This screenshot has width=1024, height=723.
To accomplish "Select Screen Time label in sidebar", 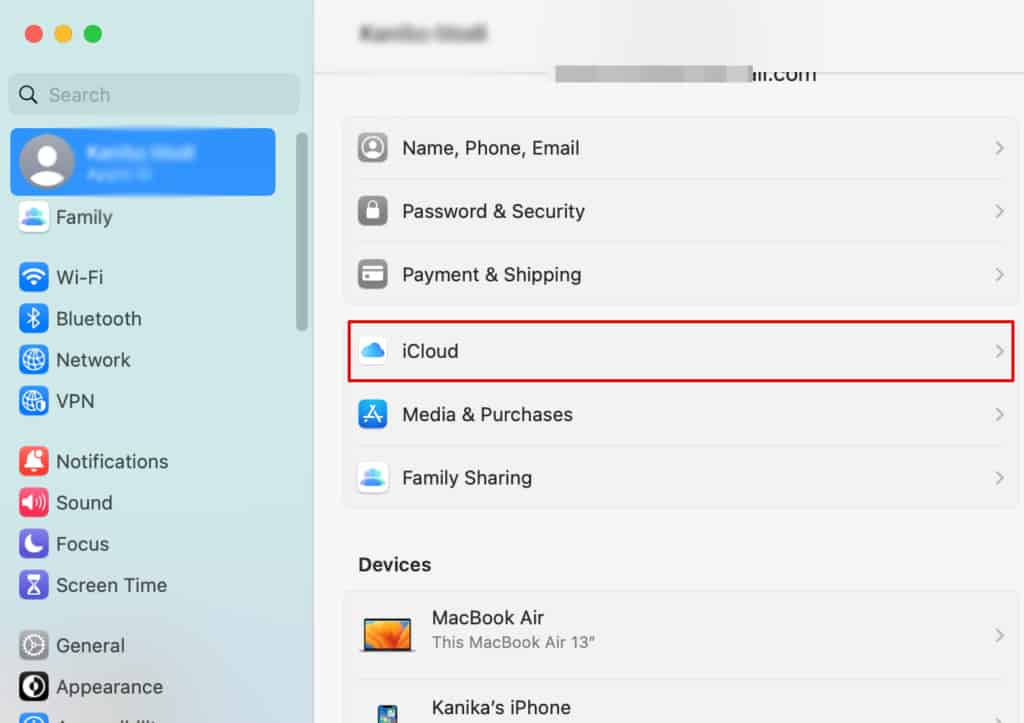I will [112, 585].
